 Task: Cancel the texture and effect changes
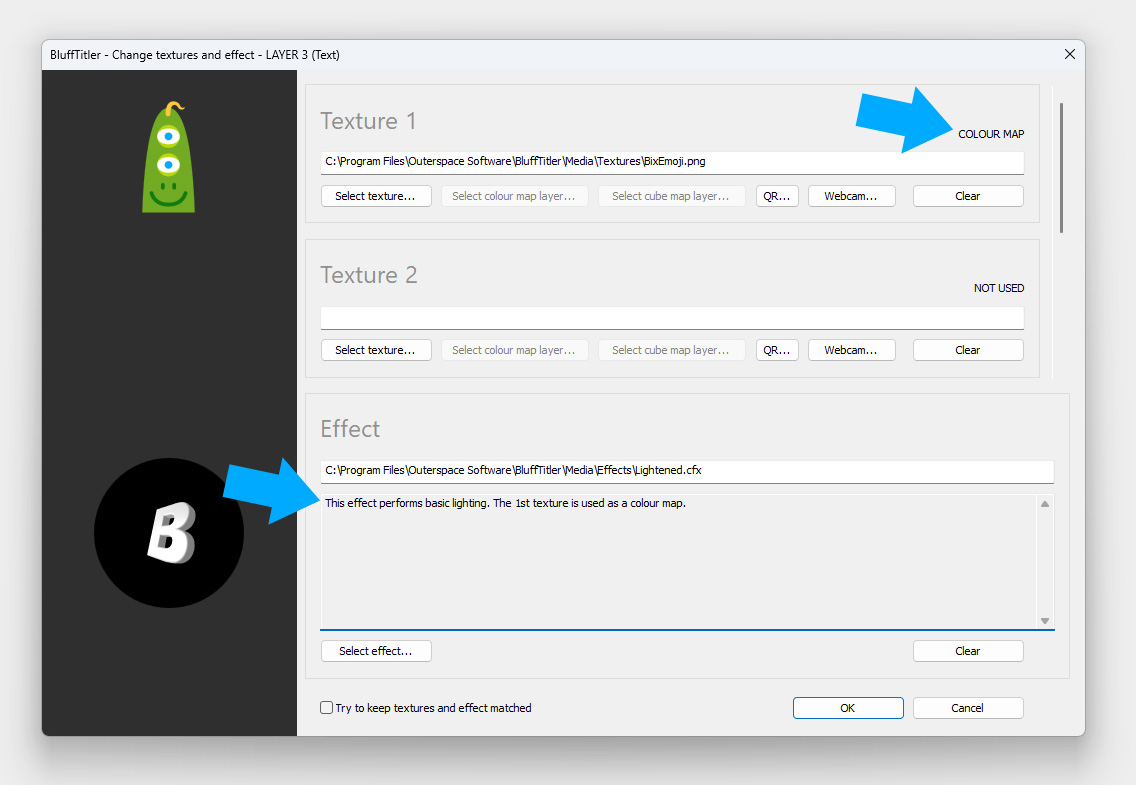tap(968, 708)
